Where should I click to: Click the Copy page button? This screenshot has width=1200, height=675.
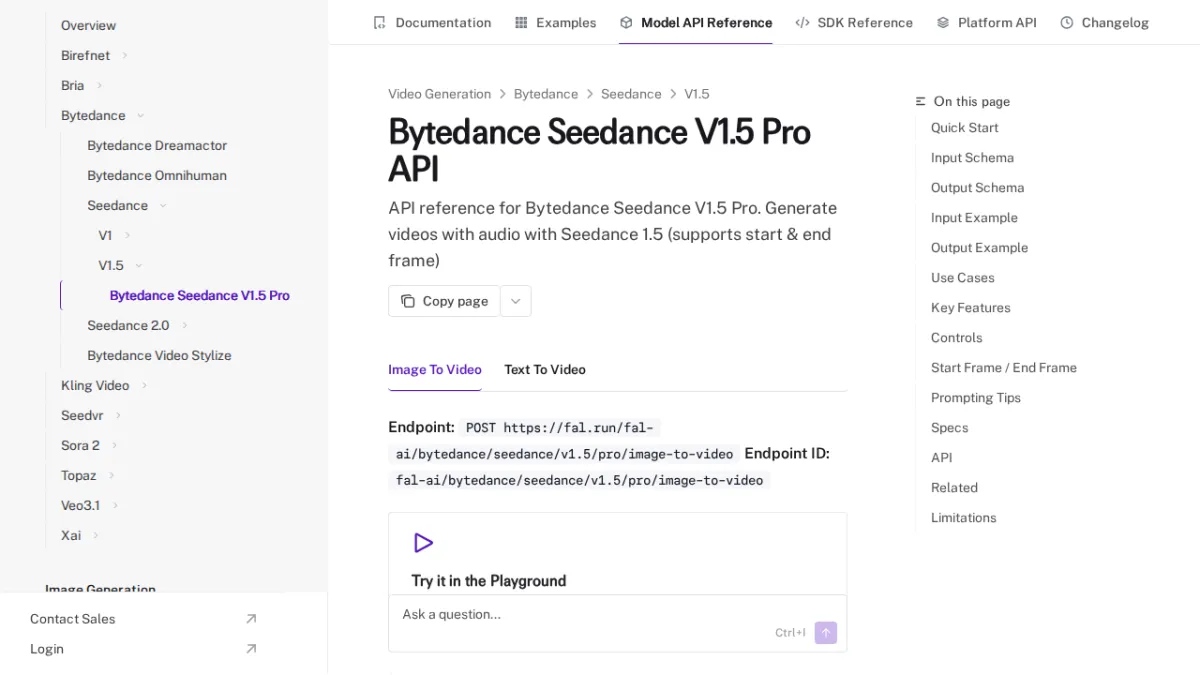click(x=444, y=301)
